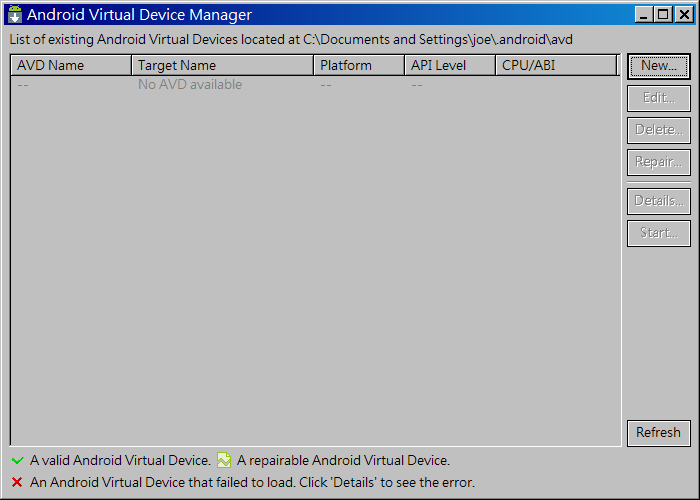Select the 'No AVD available' table row
The height and width of the screenshot is (500, 700).
190,85
